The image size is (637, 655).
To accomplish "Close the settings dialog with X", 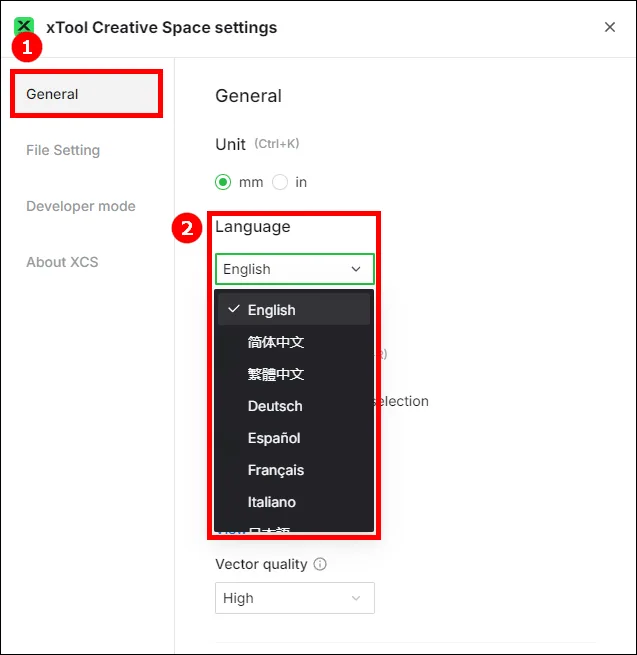I will pyautogui.click(x=609, y=27).
